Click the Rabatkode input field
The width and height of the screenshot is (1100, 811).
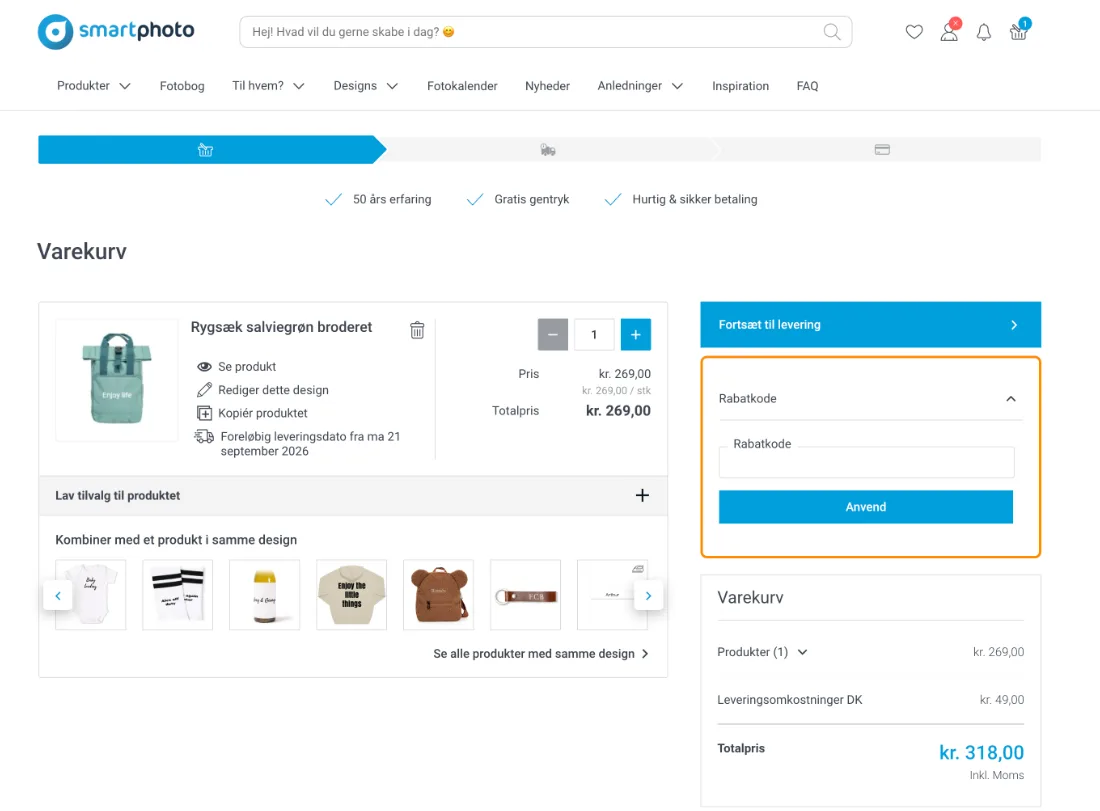866,462
